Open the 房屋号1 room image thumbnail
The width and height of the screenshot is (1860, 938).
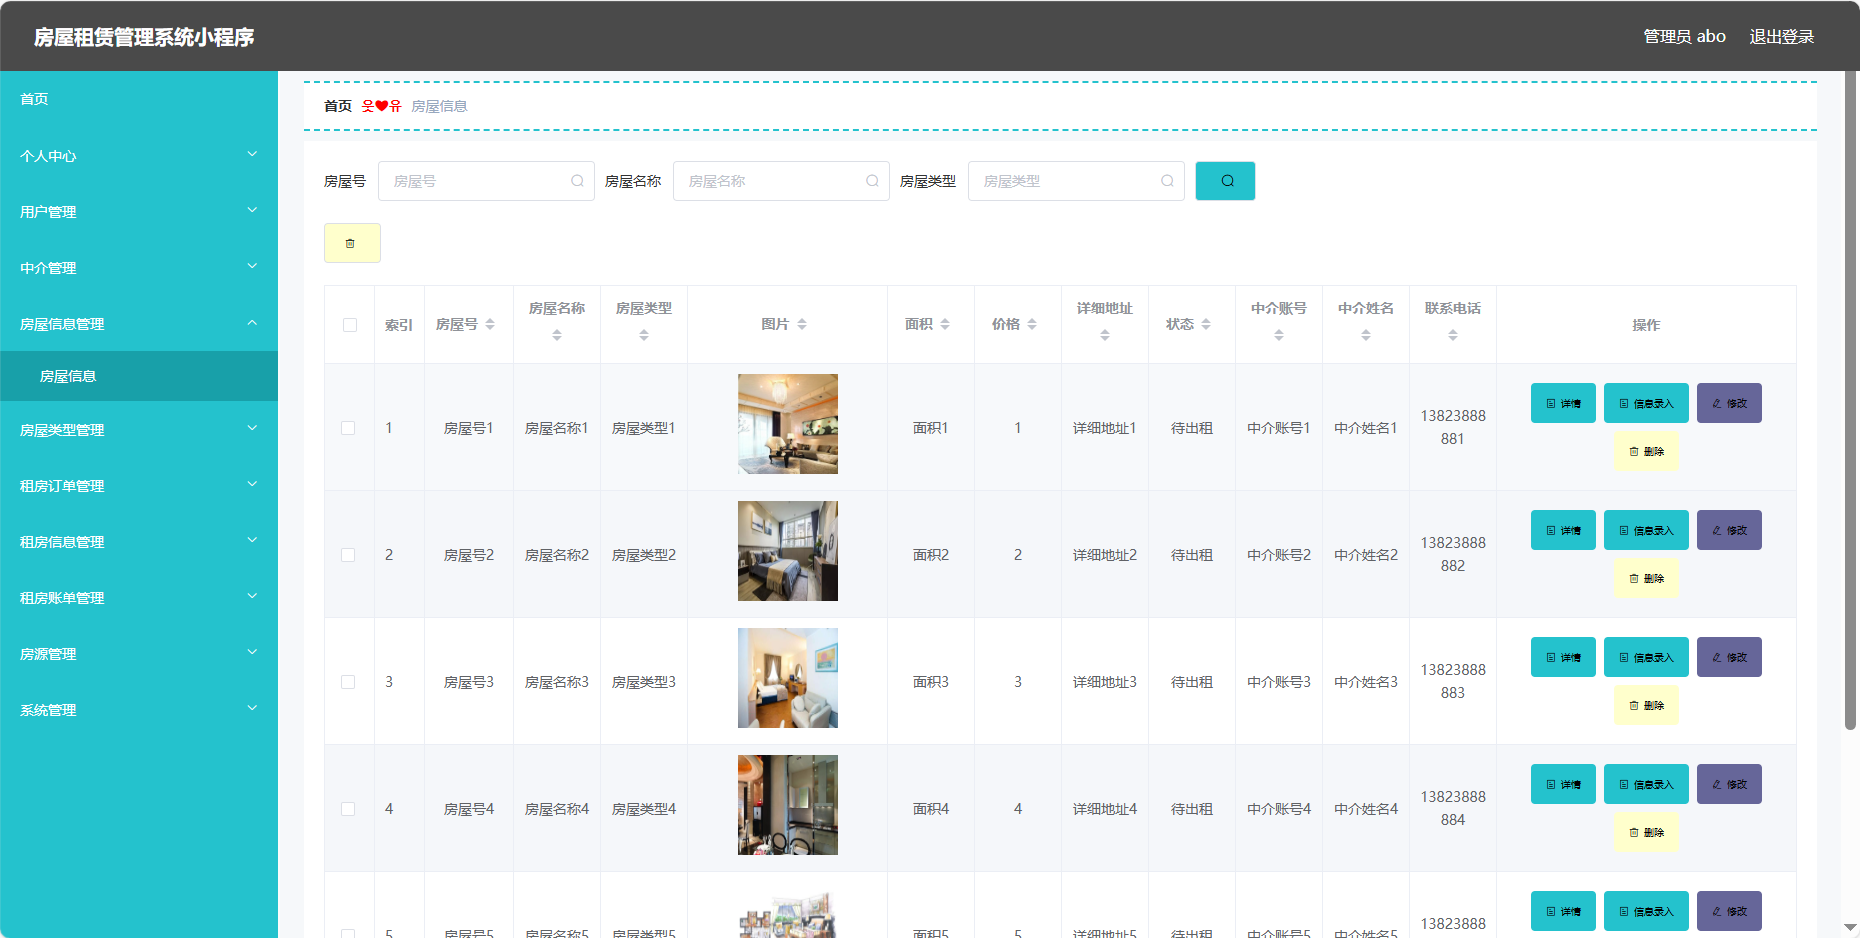coord(788,424)
